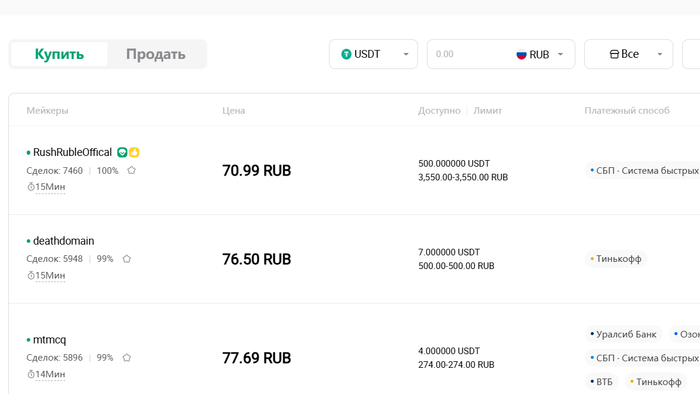Switch to the Купить tab
The image size is (700, 394).
pos(59,54)
